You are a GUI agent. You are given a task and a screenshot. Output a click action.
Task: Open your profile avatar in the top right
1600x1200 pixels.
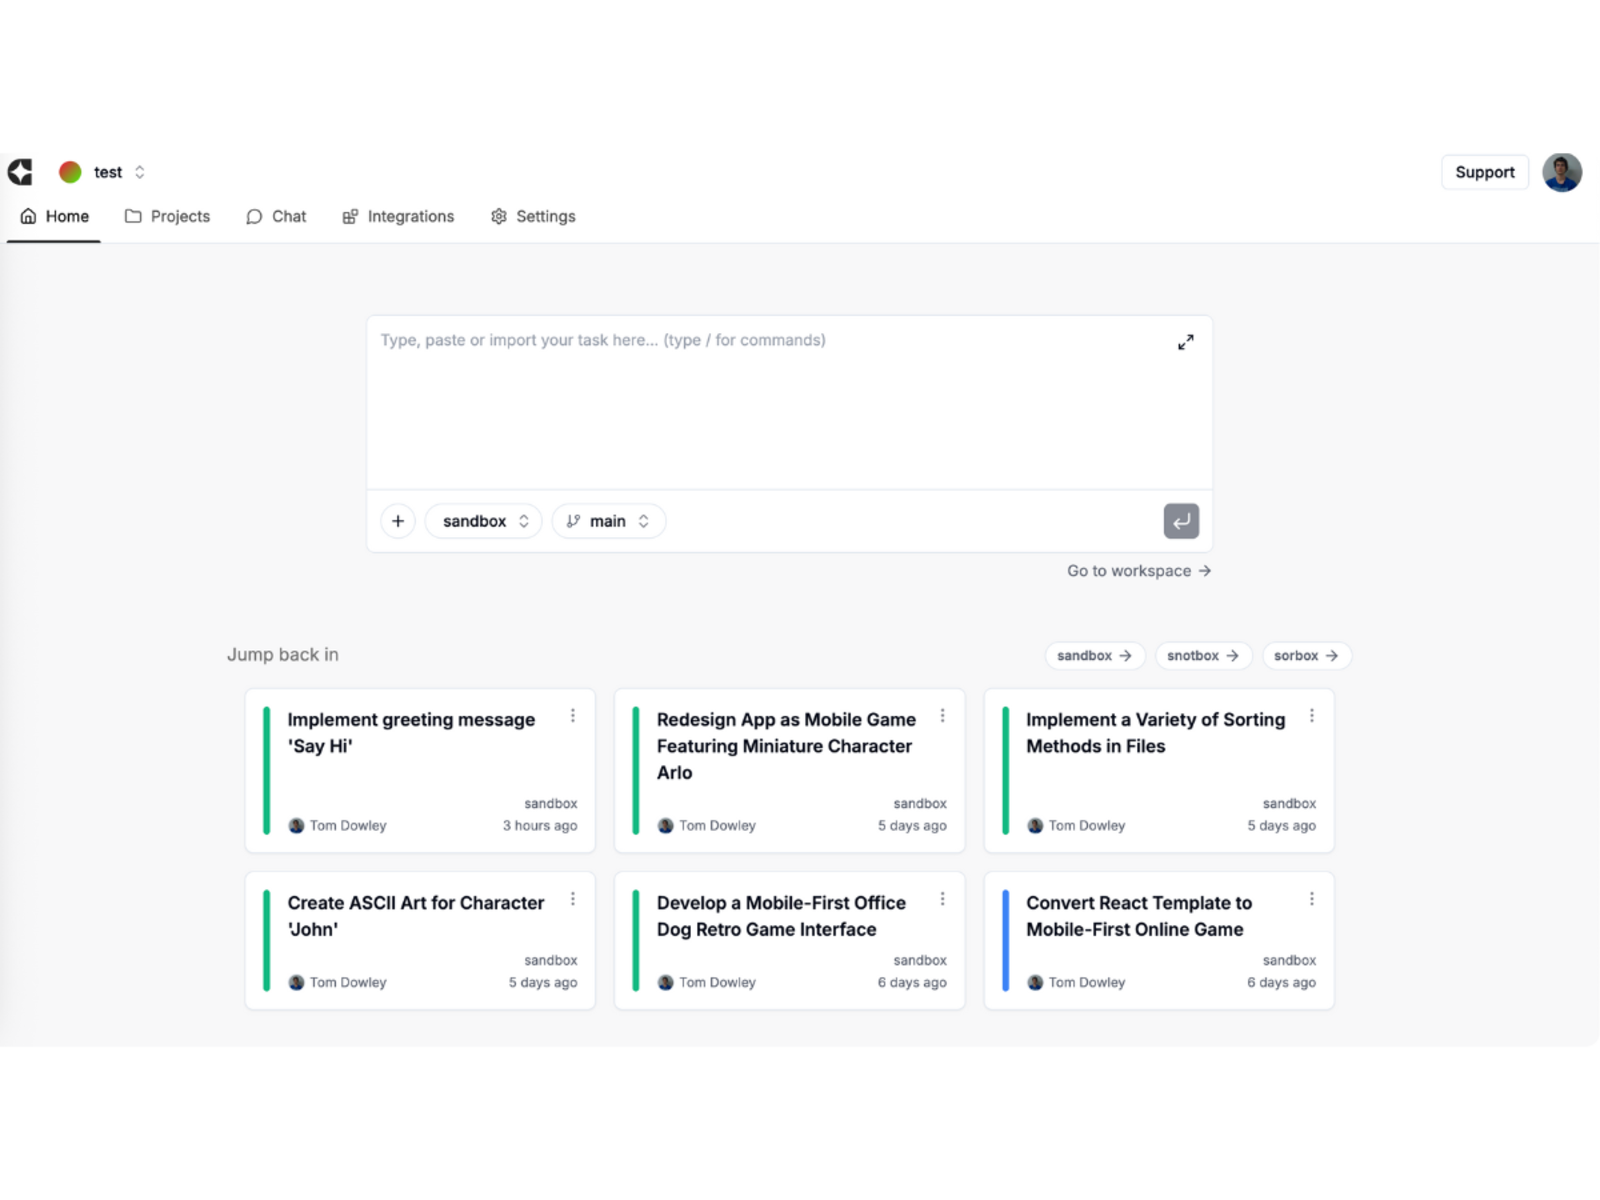1562,172
